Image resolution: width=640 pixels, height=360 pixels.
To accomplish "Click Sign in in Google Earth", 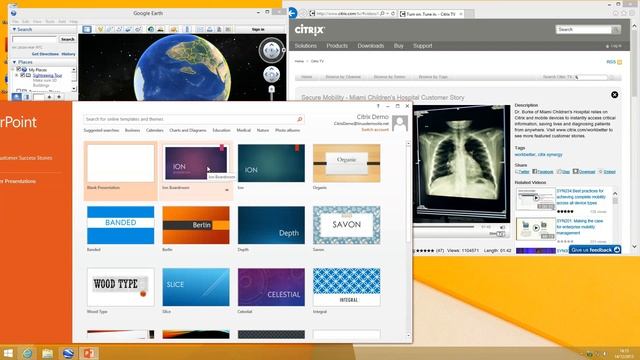I will [x=258, y=29].
